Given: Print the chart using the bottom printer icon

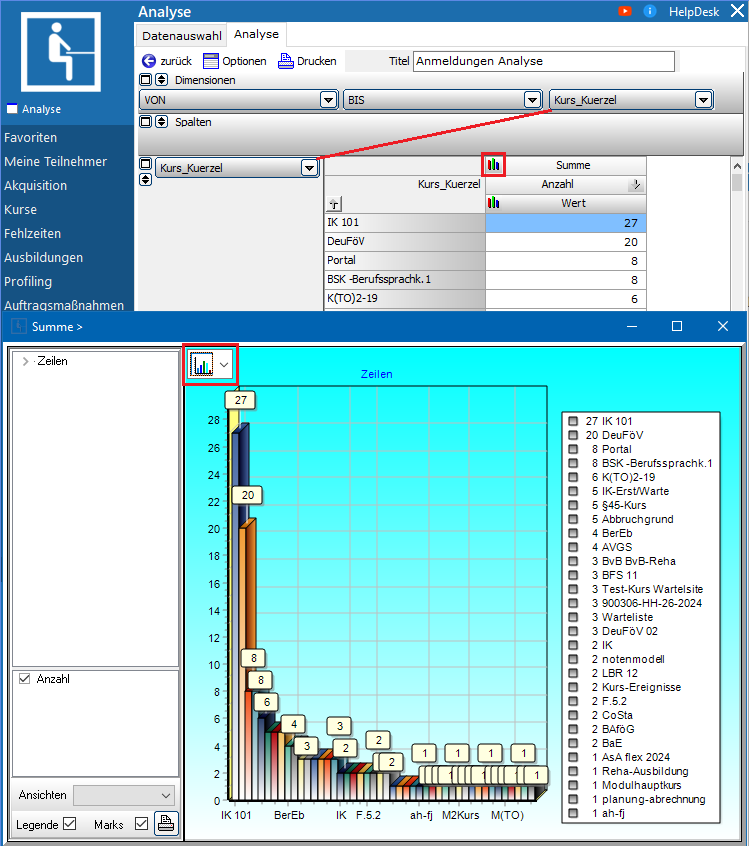Looking at the screenshot, I should pyautogui.click(x=166, y=824).
